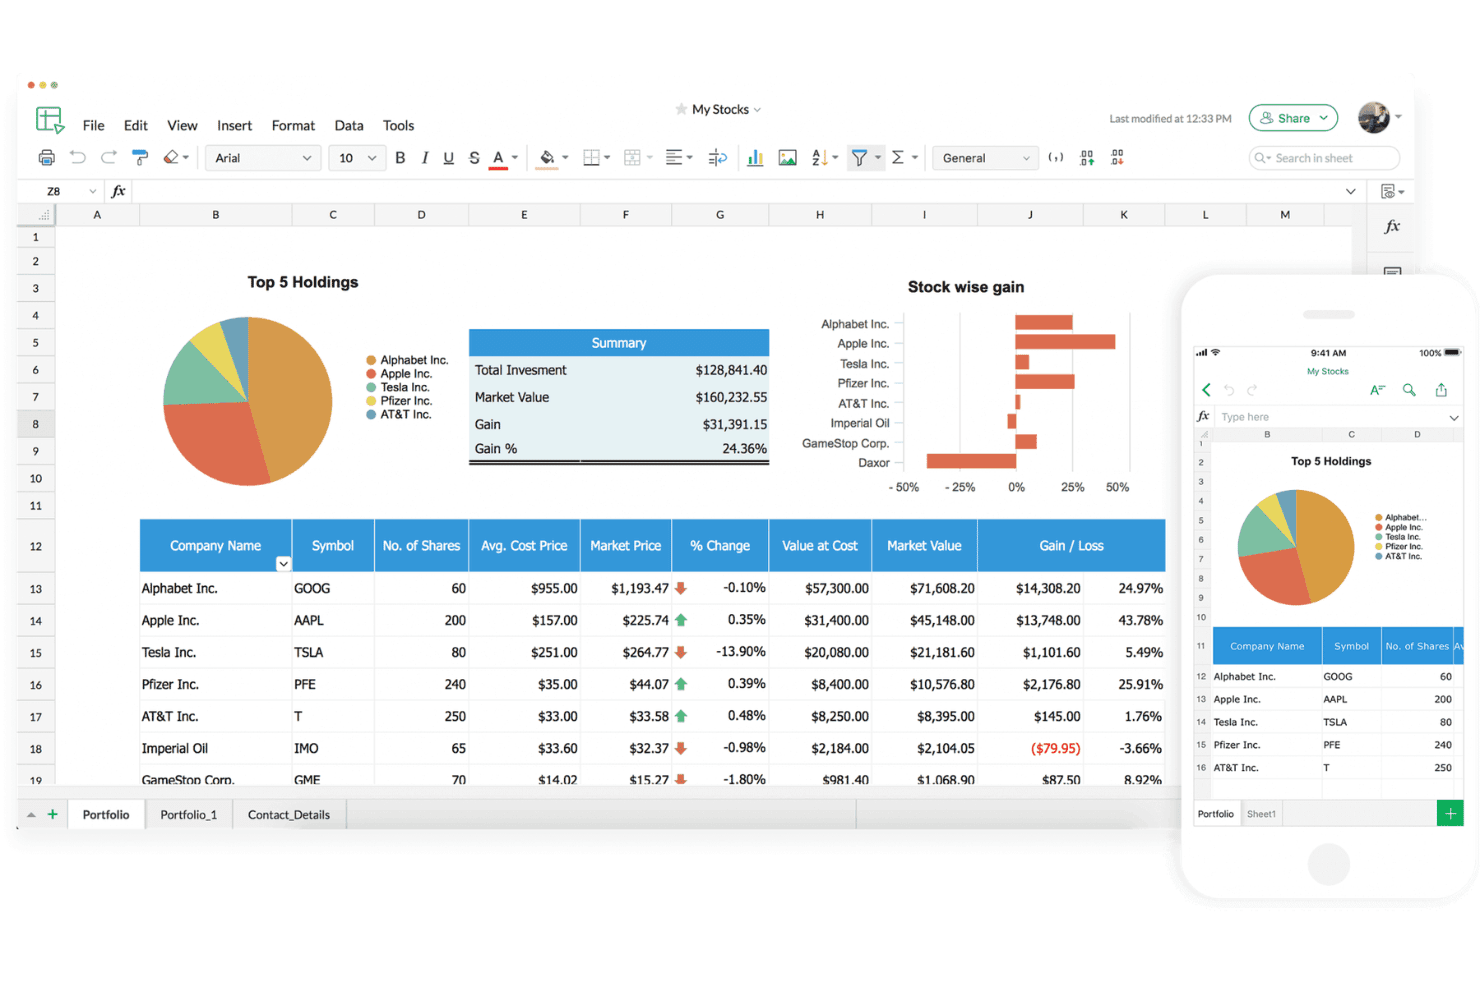Viewport: 1480px width, 987px height.
Task: Click the Zoho Sheet logo icon
Action: pyautogui.click(x=50, y=120)
